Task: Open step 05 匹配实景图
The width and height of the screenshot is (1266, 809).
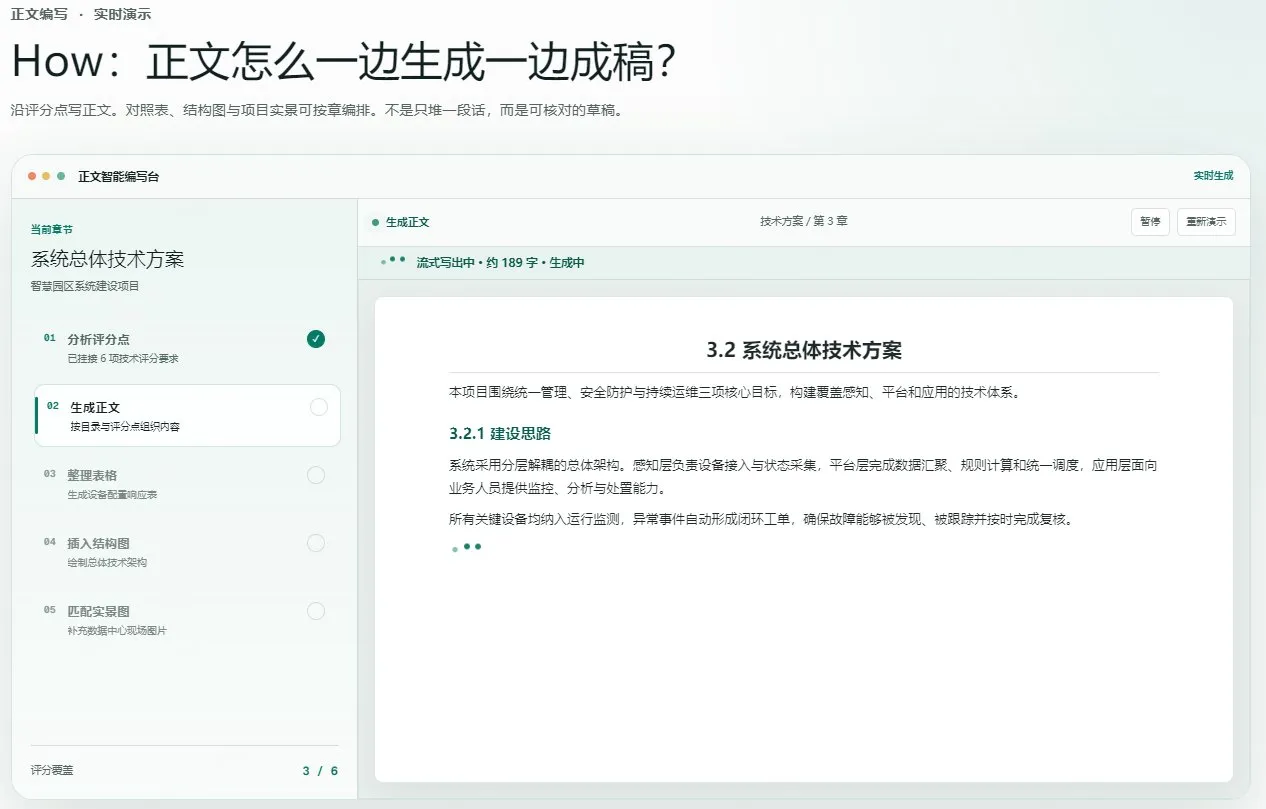Action: [186, 620]
